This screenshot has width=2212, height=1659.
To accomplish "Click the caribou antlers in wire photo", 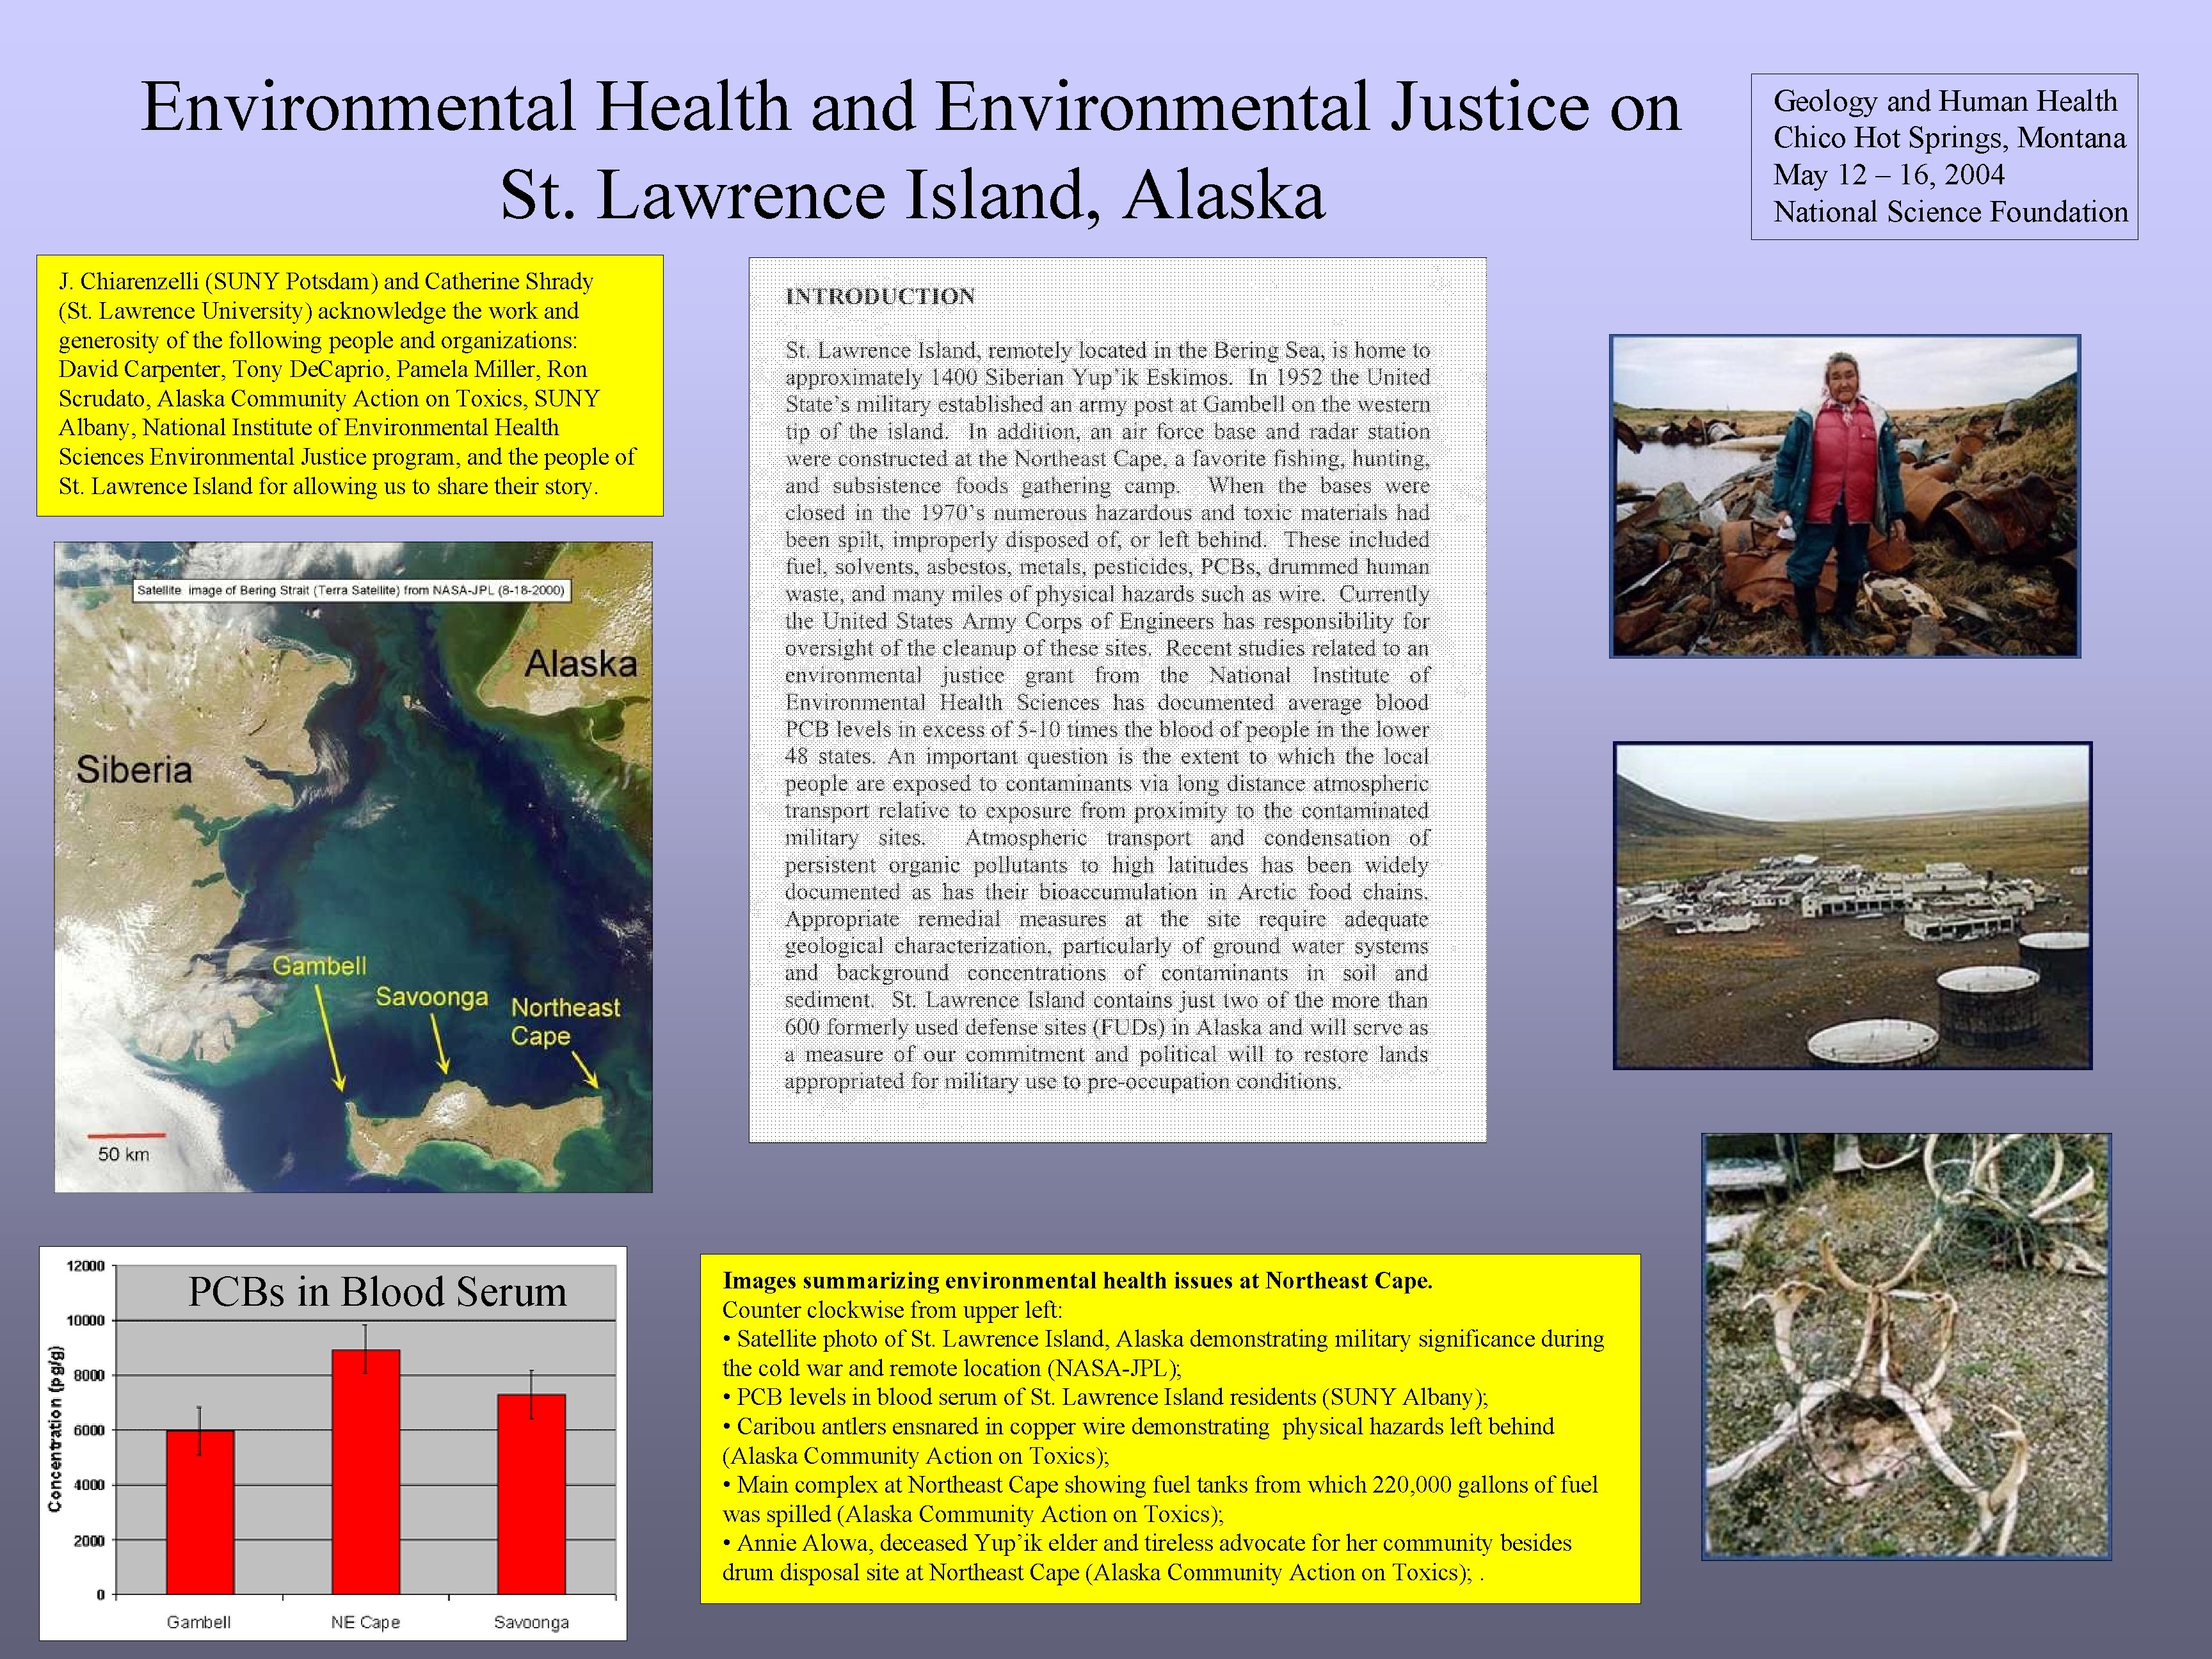I will click(x=1906, y=1346).
